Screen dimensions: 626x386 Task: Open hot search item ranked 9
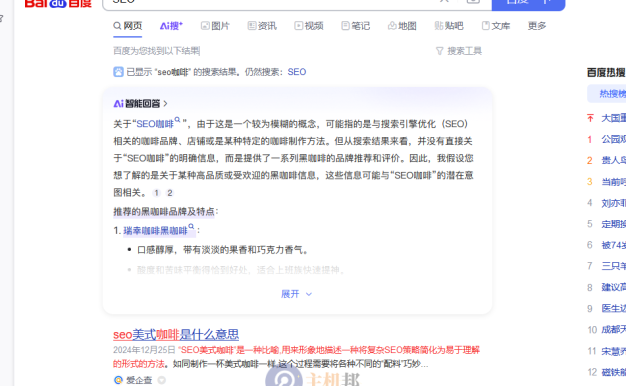[x=613, y=309]
